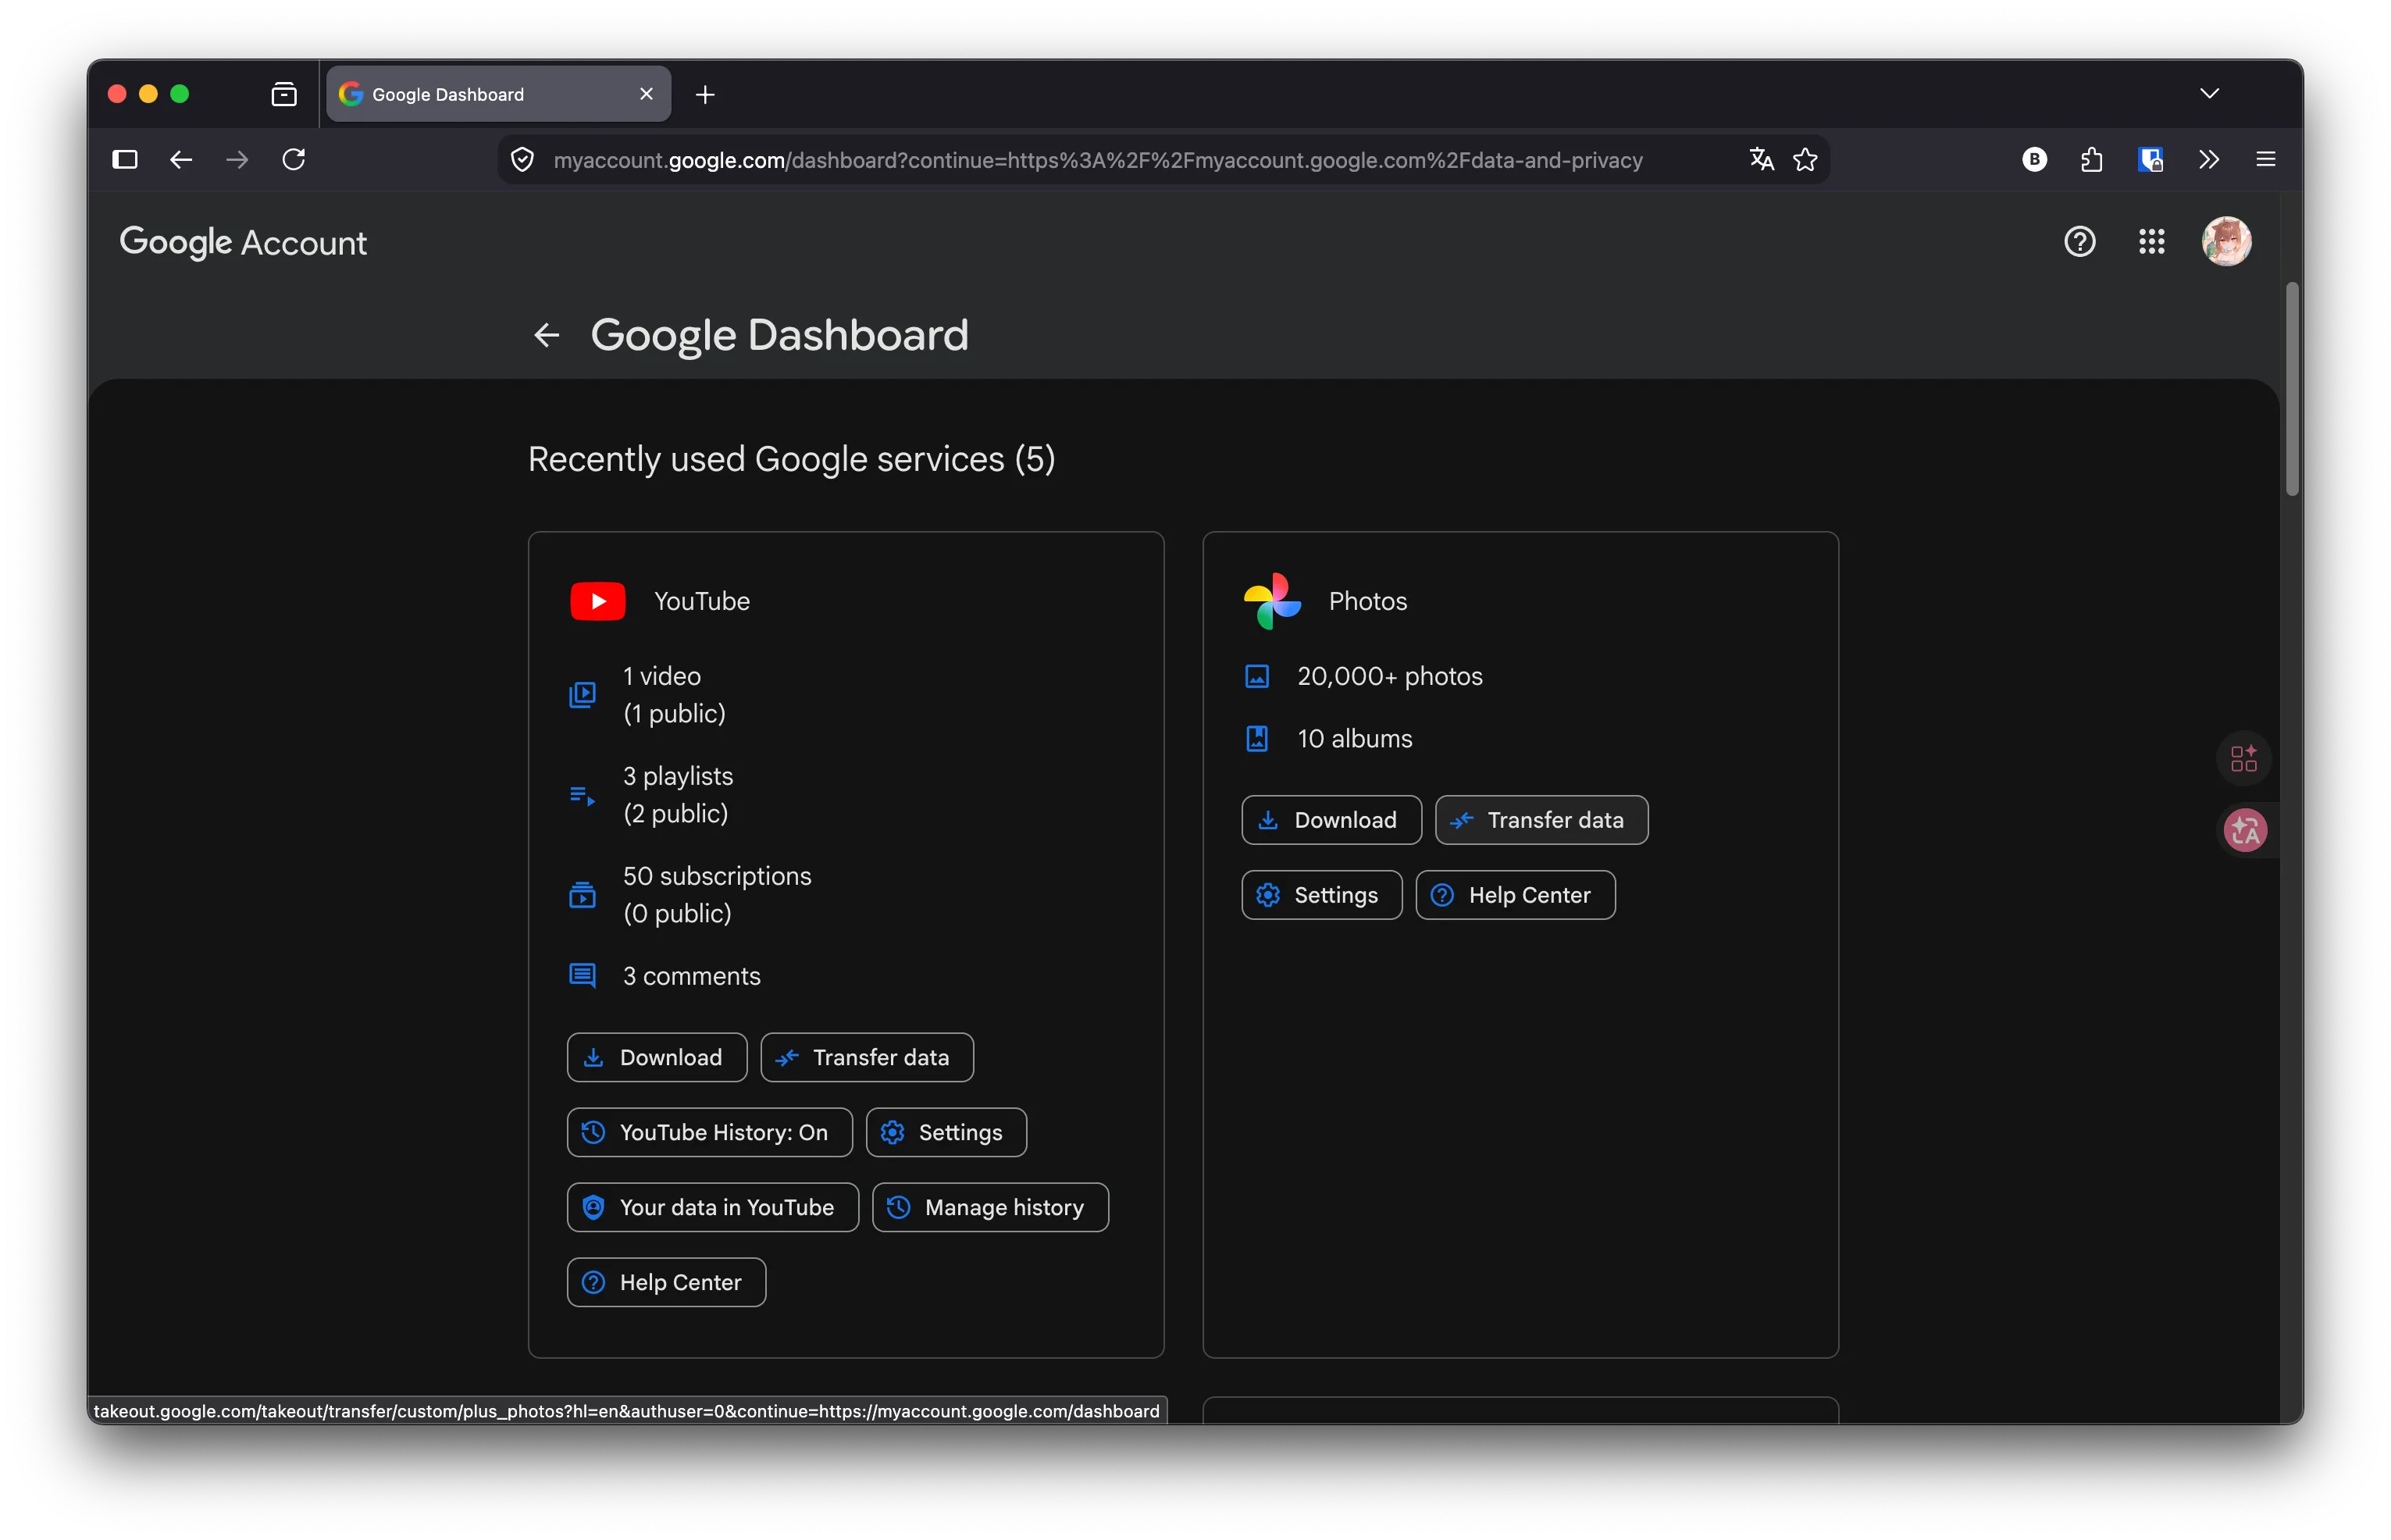
Task: Open YouTube Help Center
Action: pos(666,1283)
